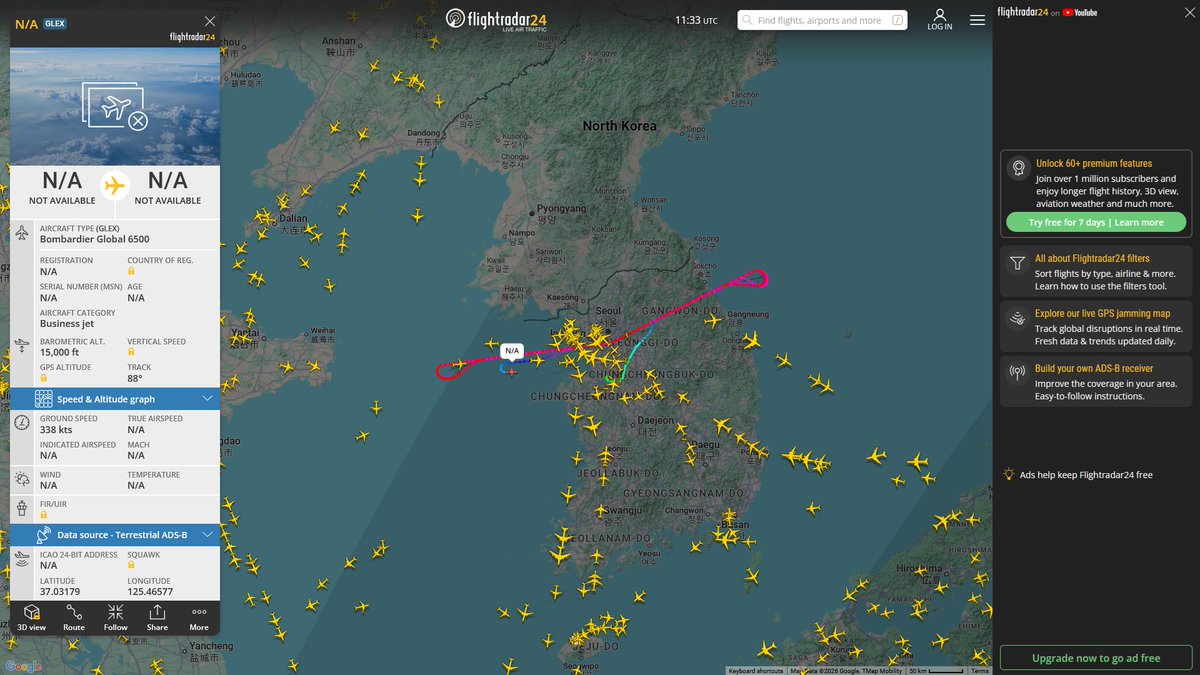Click the GPS jamming map icon

pos(1017,319)
